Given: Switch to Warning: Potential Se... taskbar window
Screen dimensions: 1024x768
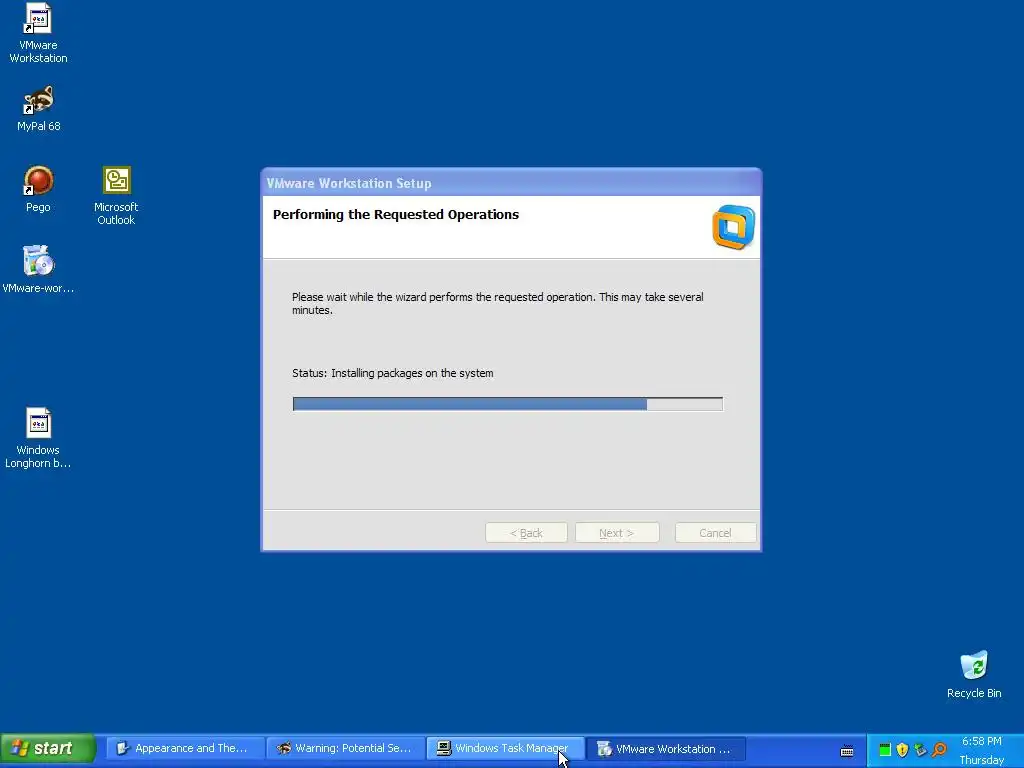Looking at the screenshot, I should coord(345,748).
